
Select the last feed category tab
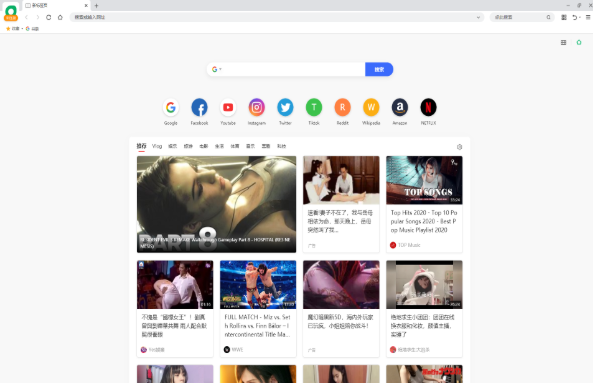(x=281, y=146)
